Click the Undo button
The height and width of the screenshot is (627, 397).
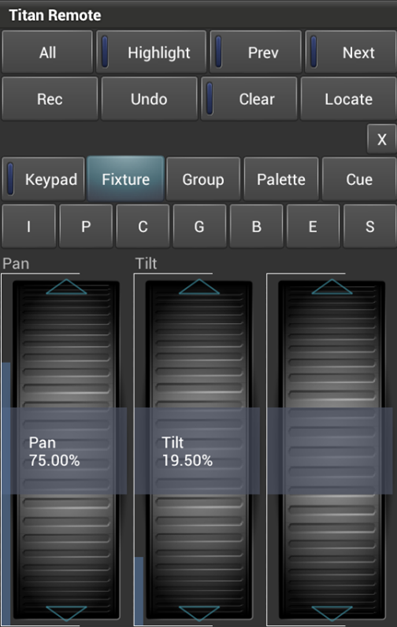[x=149, y=99]
